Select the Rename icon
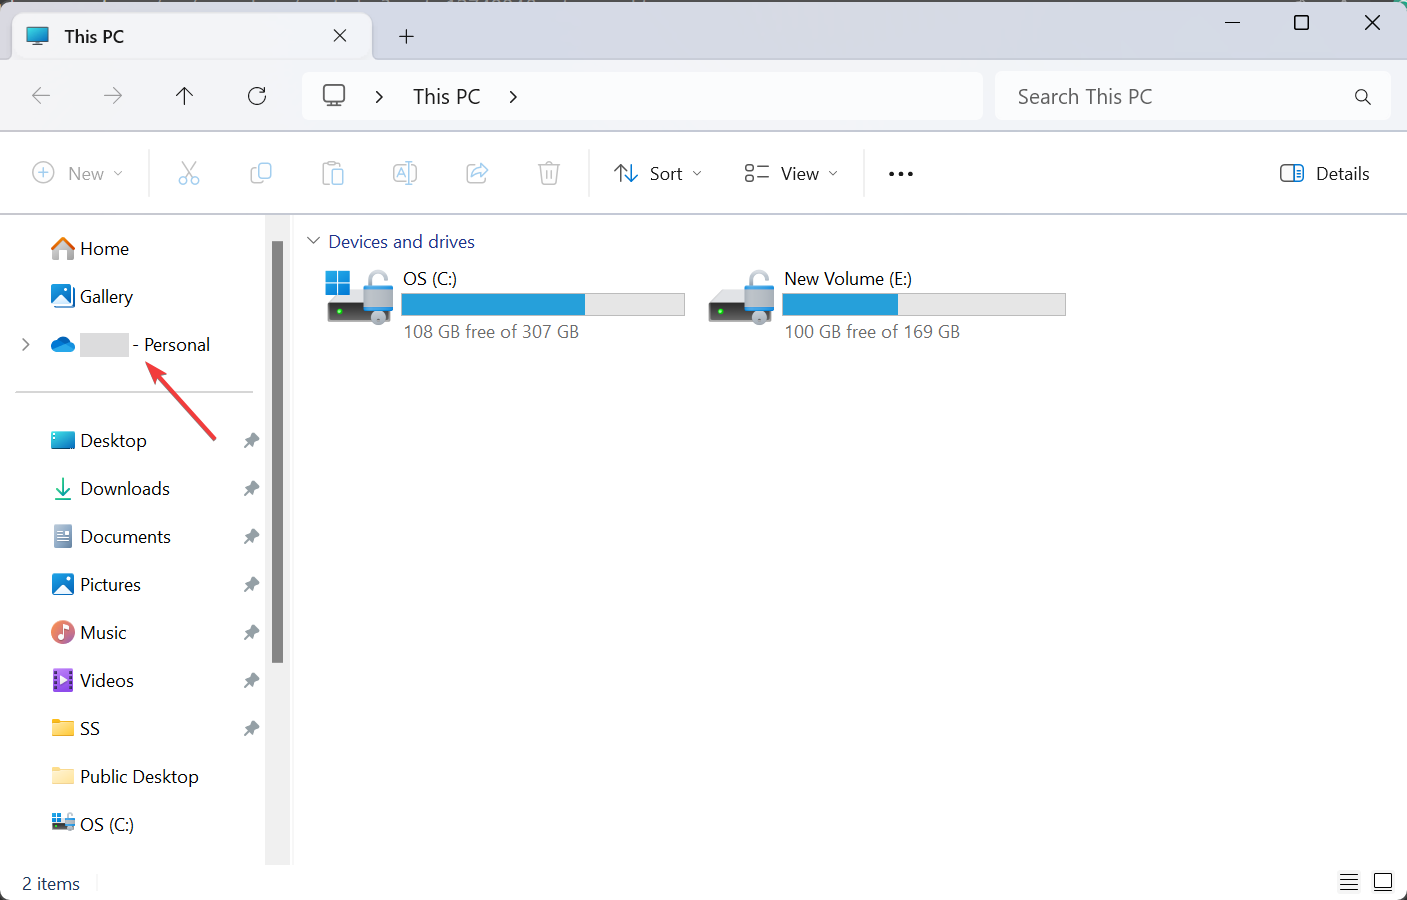 (x=405, y=173)
